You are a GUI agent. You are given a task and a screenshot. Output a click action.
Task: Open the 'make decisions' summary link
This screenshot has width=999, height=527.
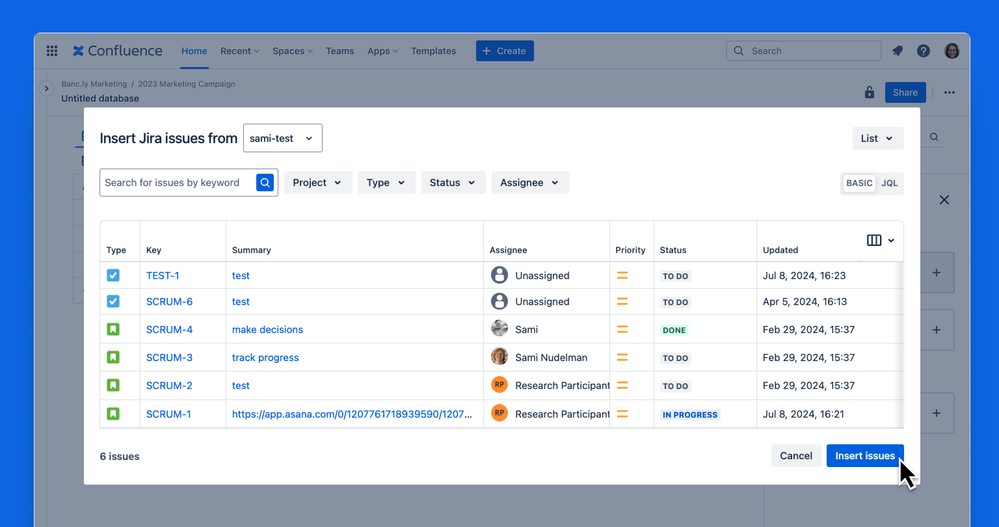point(268,329)
